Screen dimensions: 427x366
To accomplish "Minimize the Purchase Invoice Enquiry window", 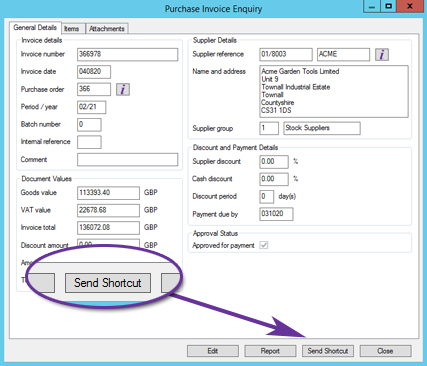I will coord(372,6).
